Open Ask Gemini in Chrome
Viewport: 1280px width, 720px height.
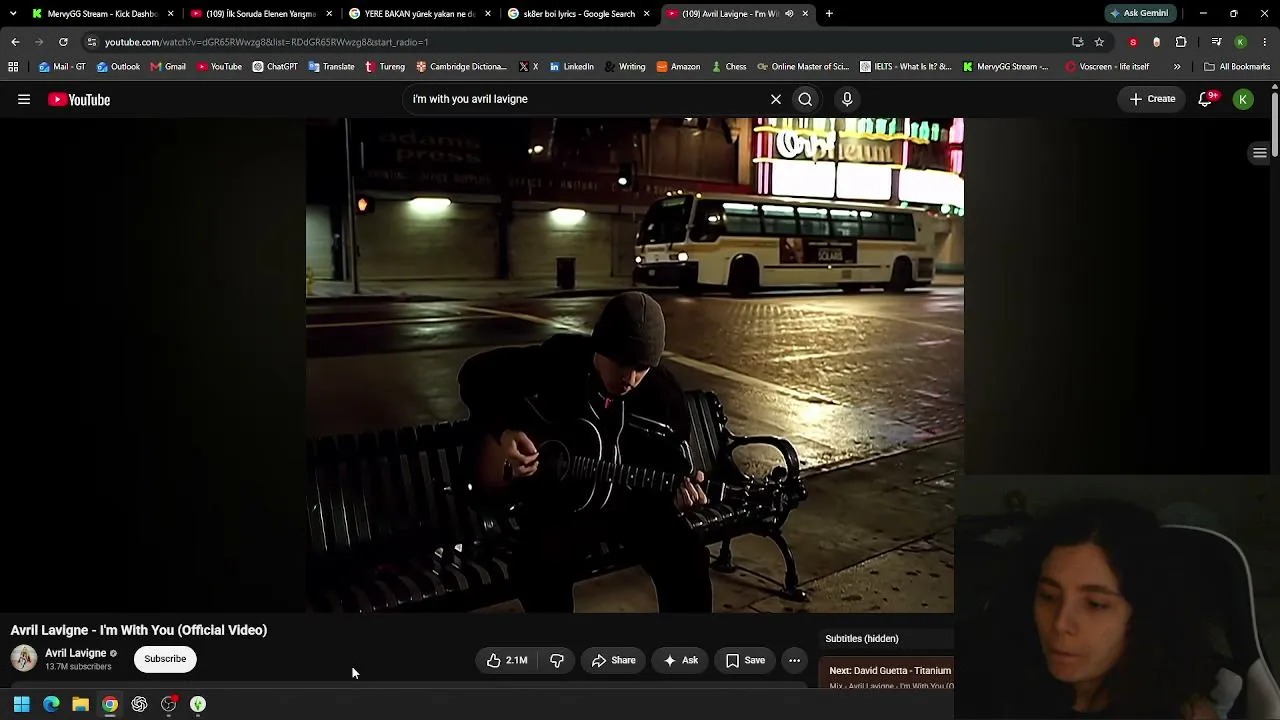tap(1139, 14)
